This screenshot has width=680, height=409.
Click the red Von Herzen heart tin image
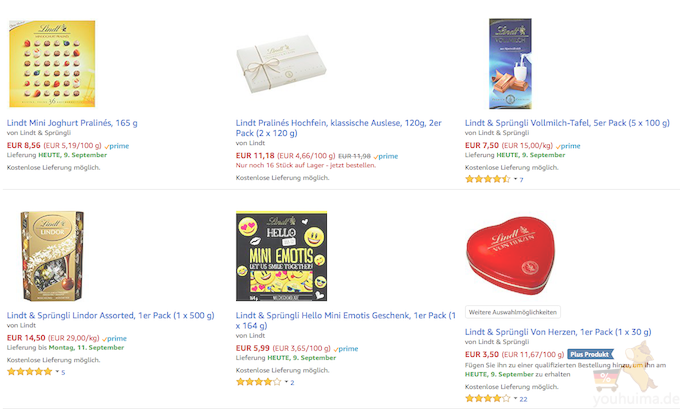[510, 255]
